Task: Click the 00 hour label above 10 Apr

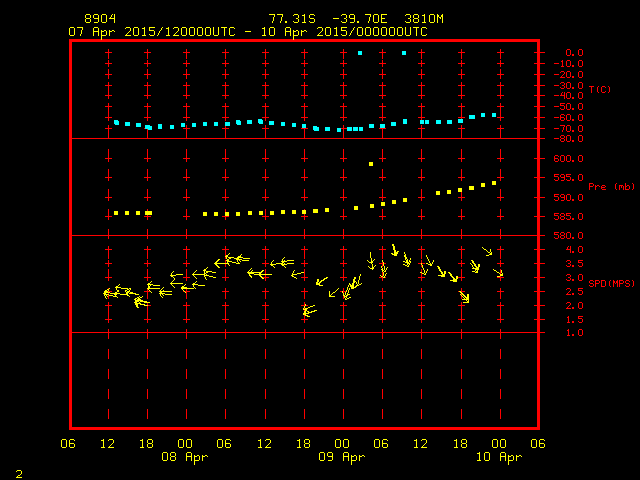Action: (x=499, y=444)
